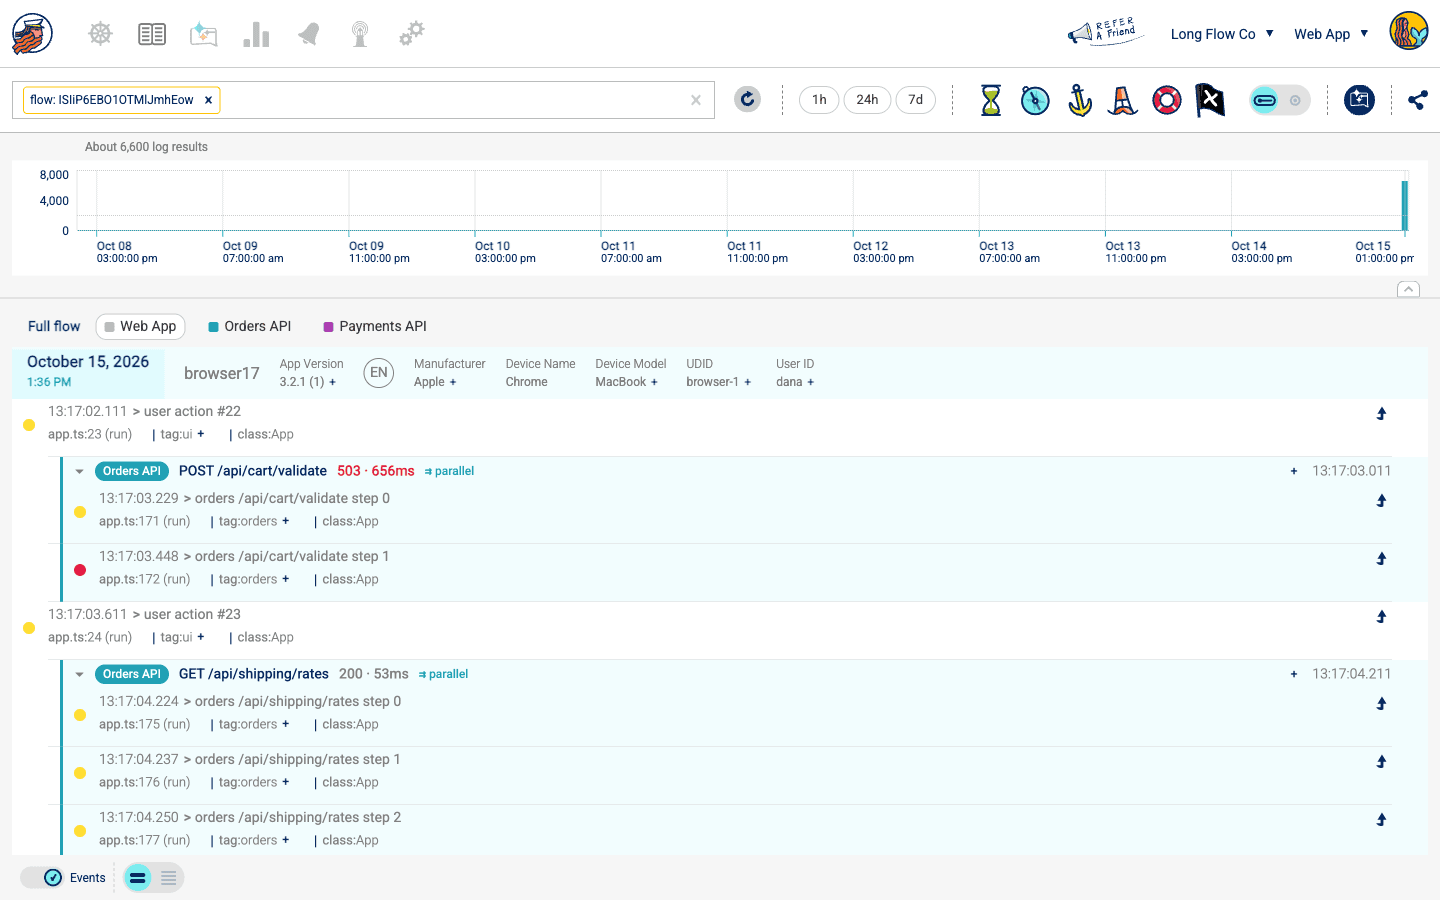The height and width of the screenshot is (900, 1440).
Task: Click the plus beside timestamp 13:17:04.211
Action: [1294, 674]
